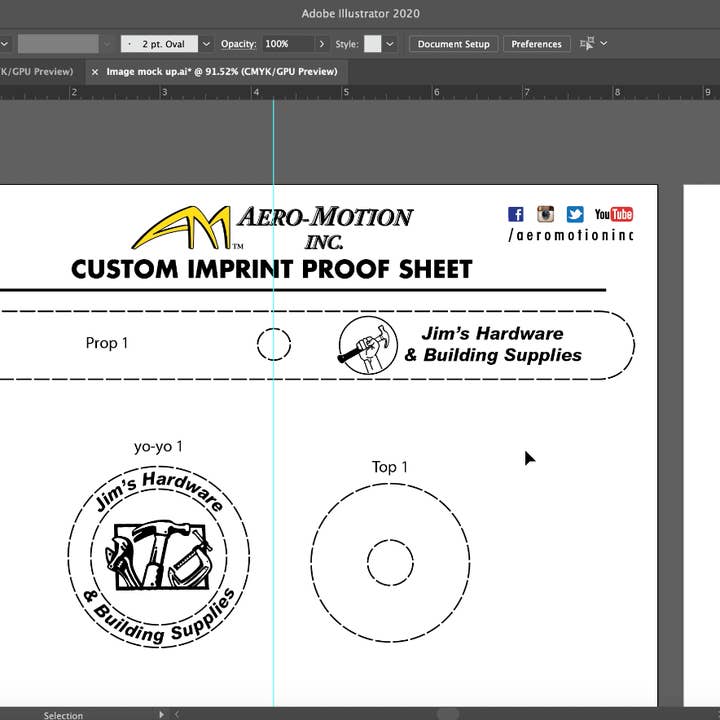Select the yellow Aero-Motion AM logo
Screen dimensions: 720x720
(183, 228)
